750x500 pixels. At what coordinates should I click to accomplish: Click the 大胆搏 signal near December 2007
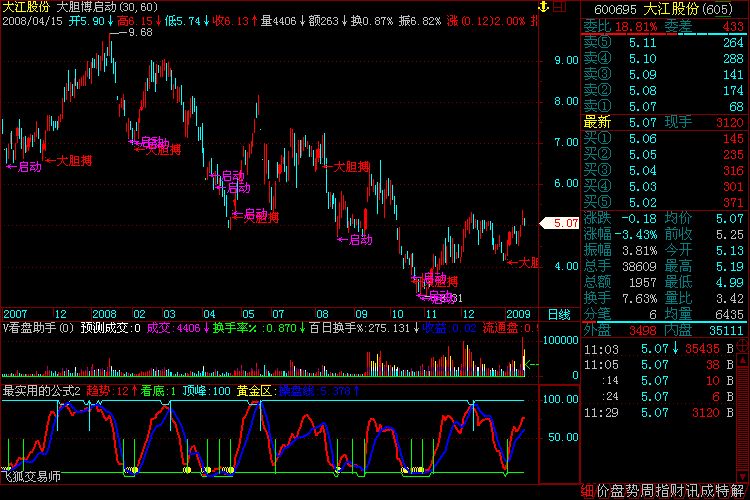(x=68, y=161)
